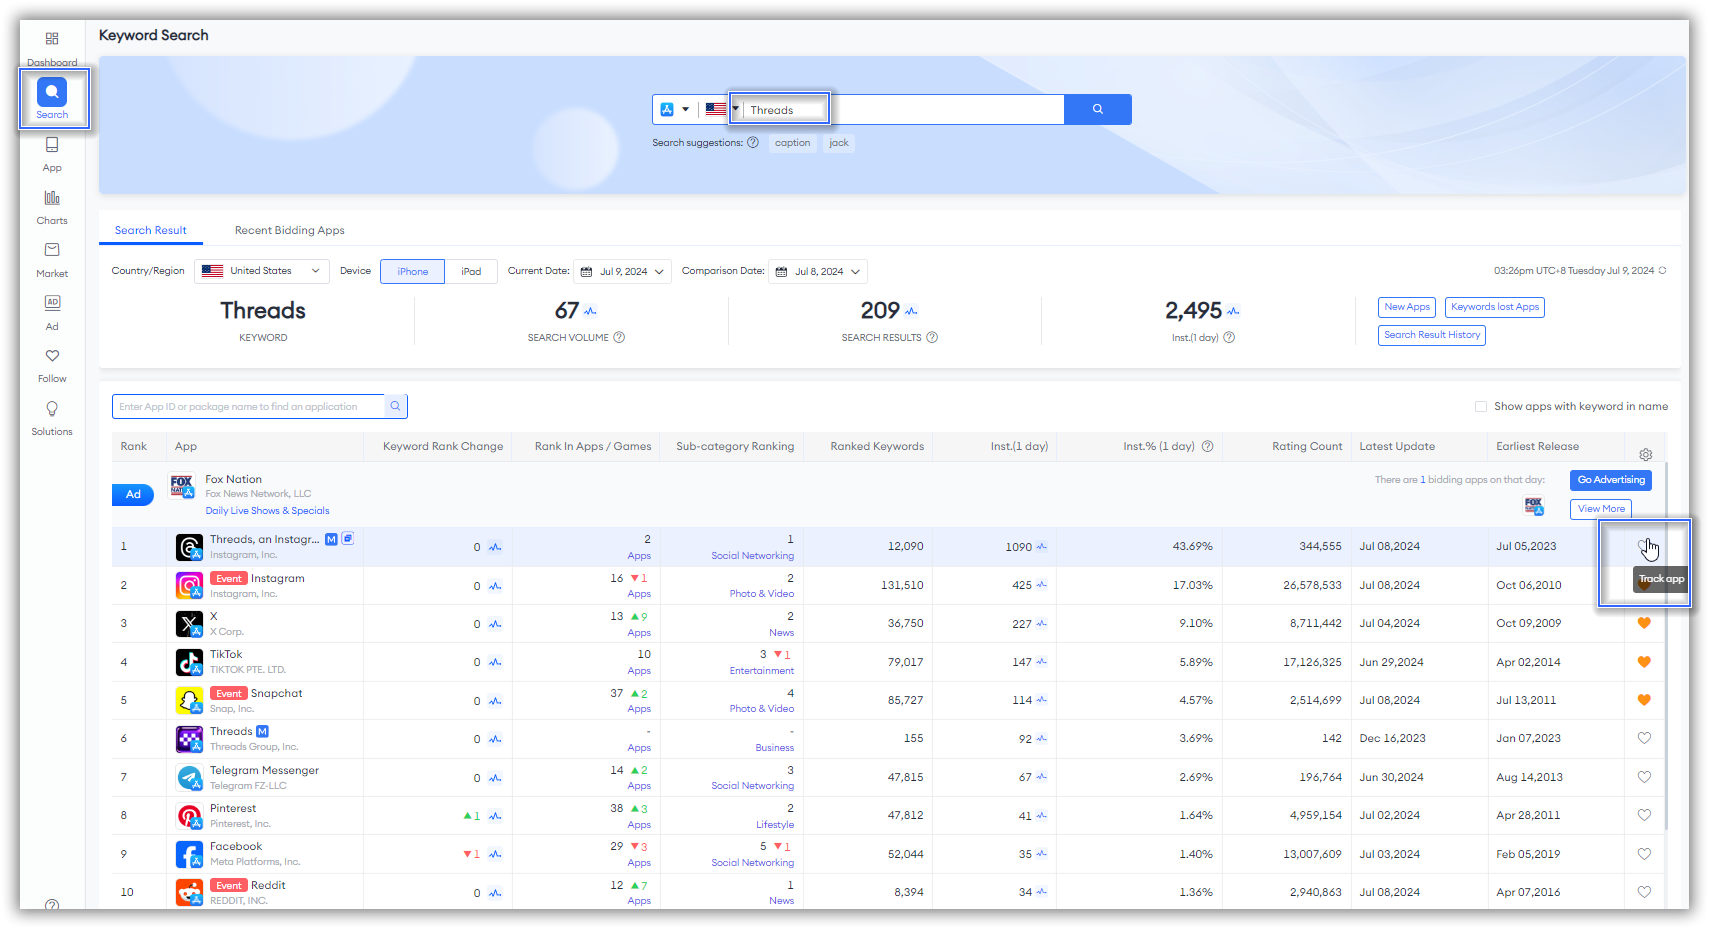Click the table vertical scrollbar
The image size is (1709, 929).
tap(1666, 645)
